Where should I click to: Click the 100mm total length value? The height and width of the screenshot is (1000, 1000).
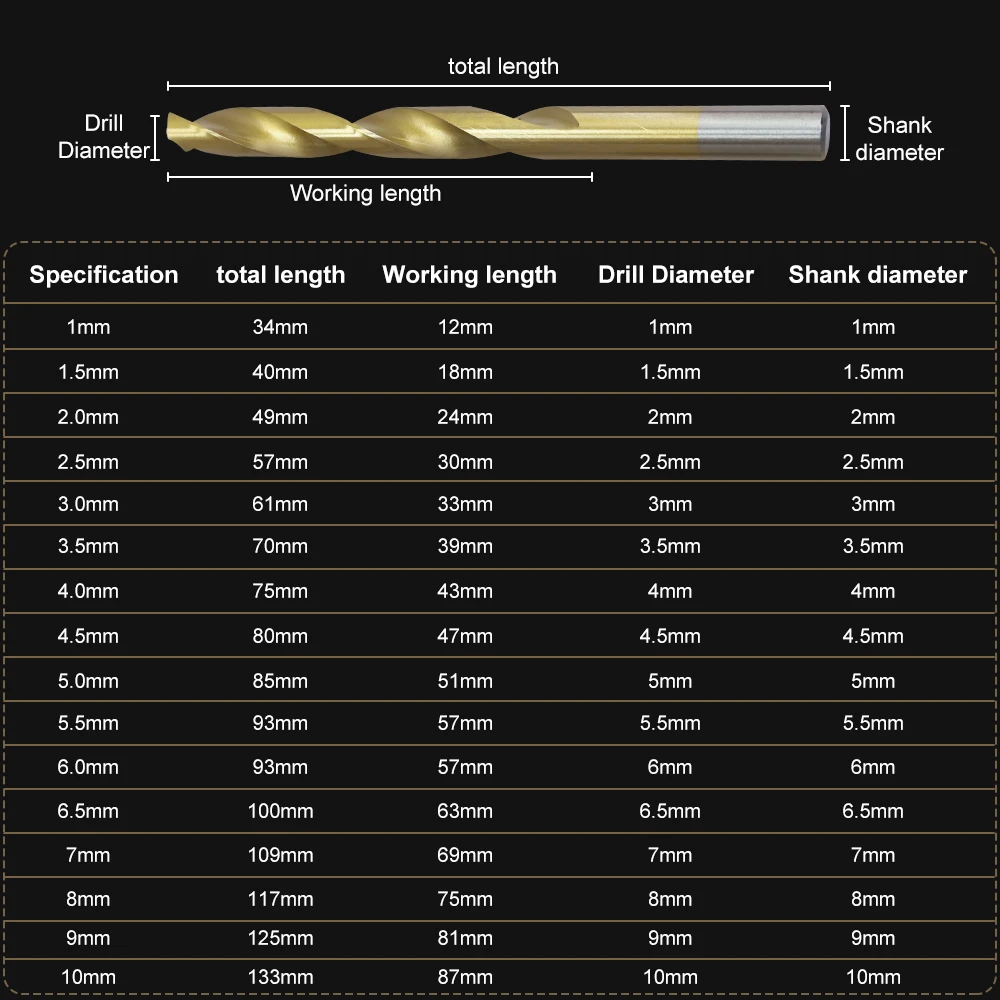[x=281, y=811]
